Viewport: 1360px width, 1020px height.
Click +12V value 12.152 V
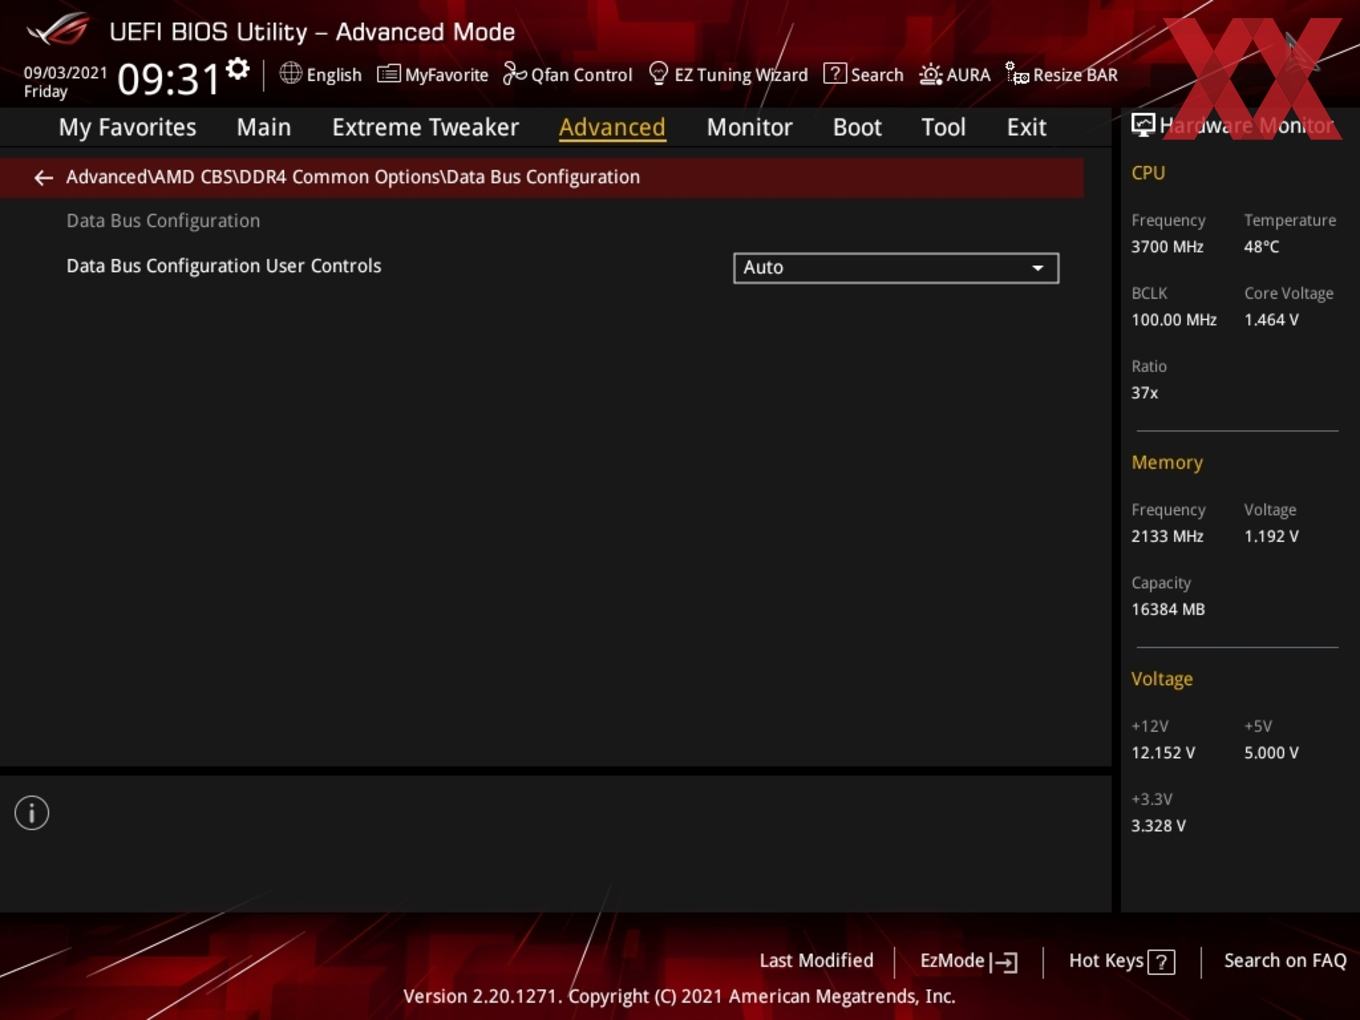1163,753
